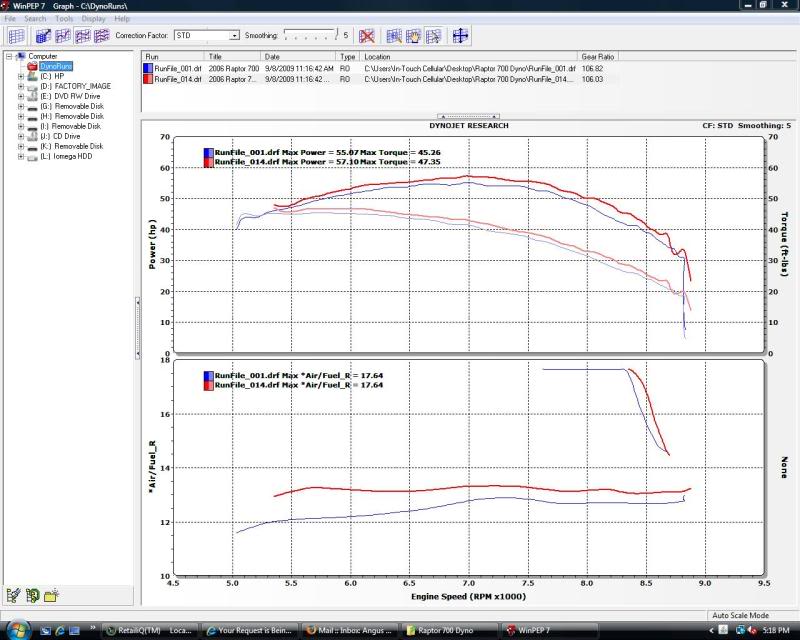The width and height of the screenshot is (800, 640).
Task: Click the Smoothing slider
Action: pos(311,35)
